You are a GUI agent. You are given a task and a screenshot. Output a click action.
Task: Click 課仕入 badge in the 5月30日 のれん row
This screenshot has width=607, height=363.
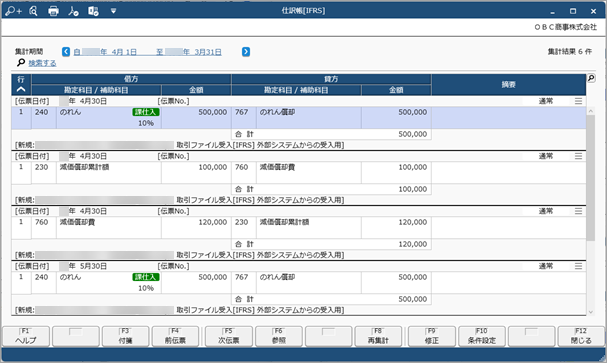pos(146,277)
